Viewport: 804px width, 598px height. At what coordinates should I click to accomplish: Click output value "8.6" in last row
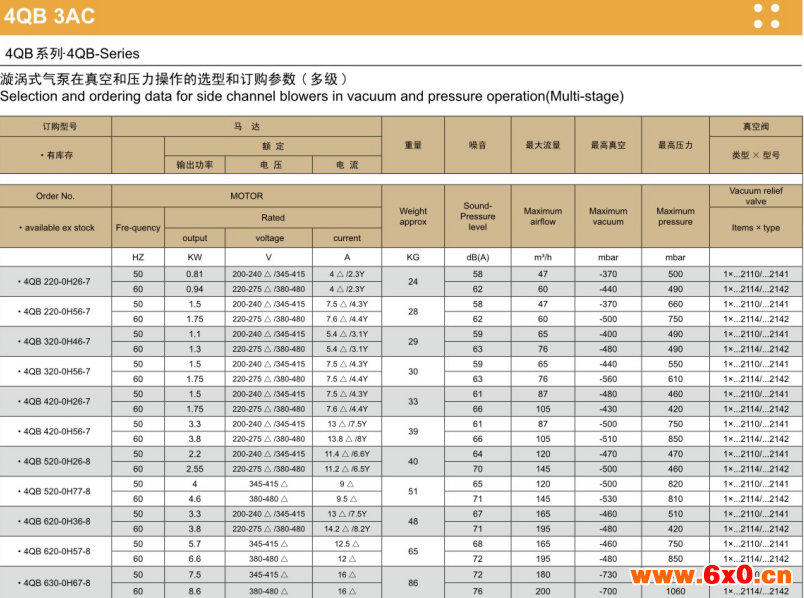[x=195, y=591]
